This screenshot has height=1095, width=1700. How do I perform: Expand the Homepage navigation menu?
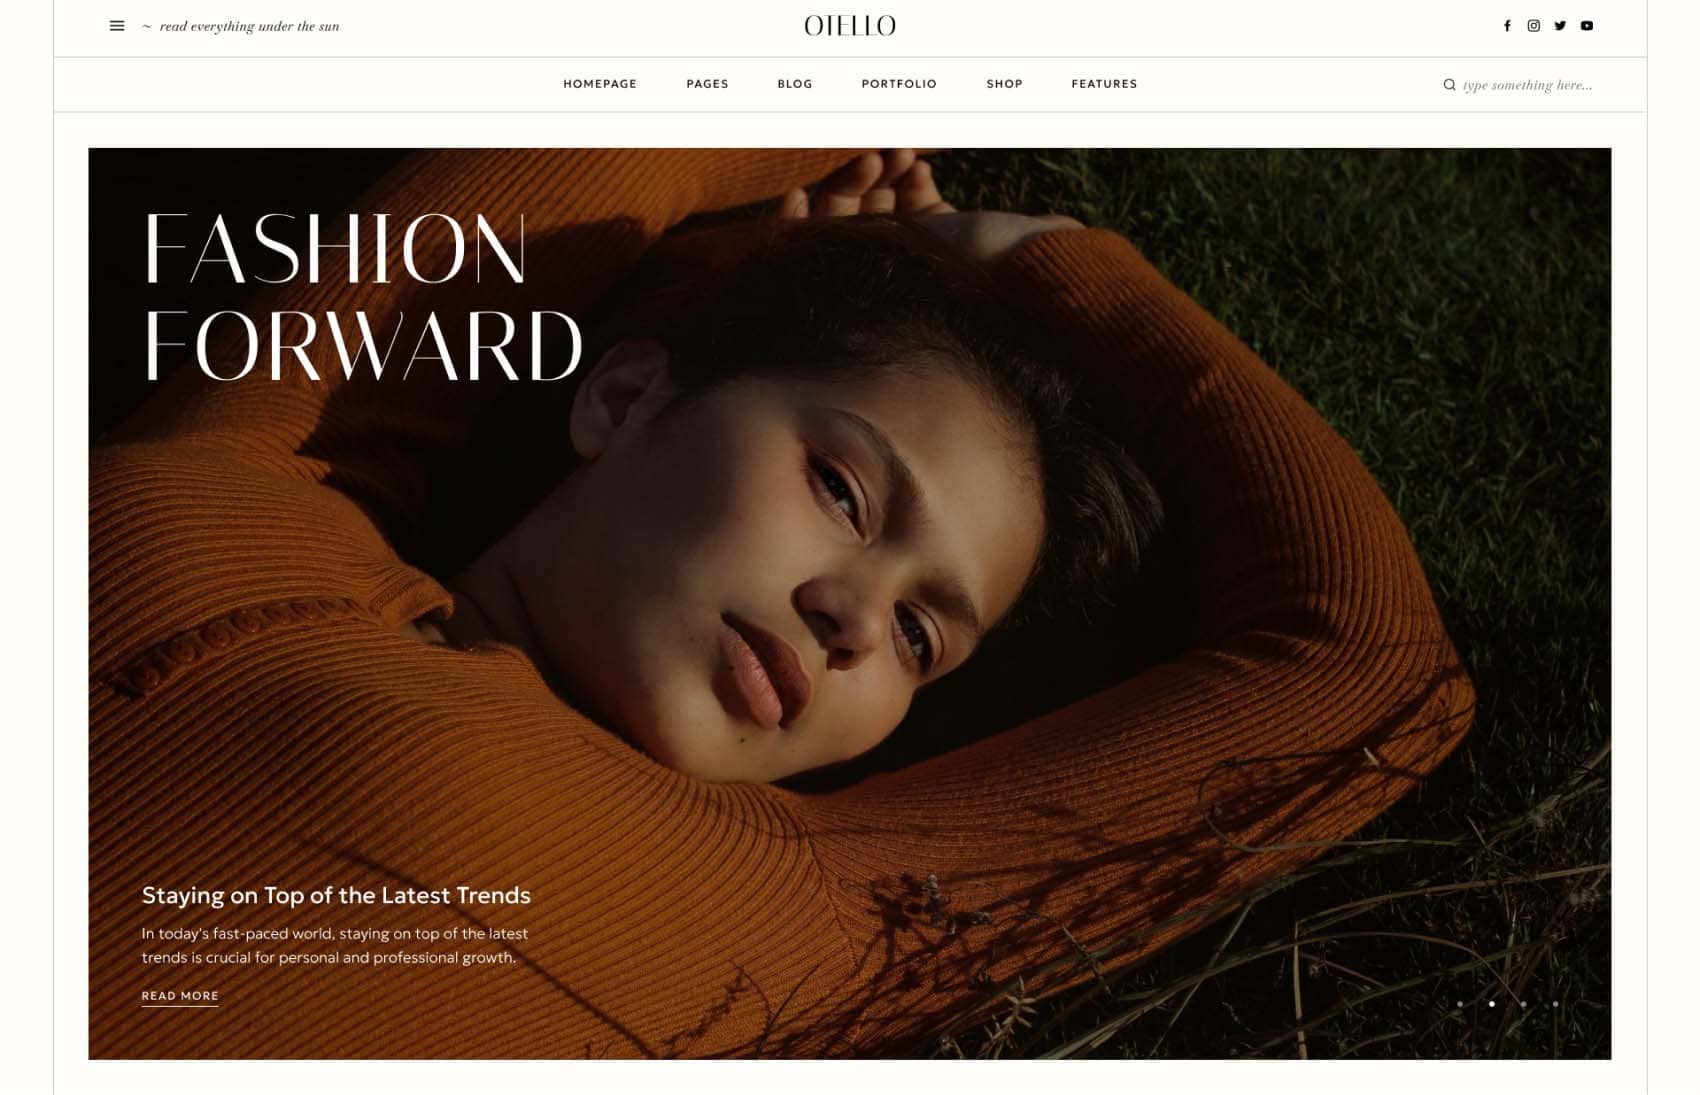click(x=600, y=84)
